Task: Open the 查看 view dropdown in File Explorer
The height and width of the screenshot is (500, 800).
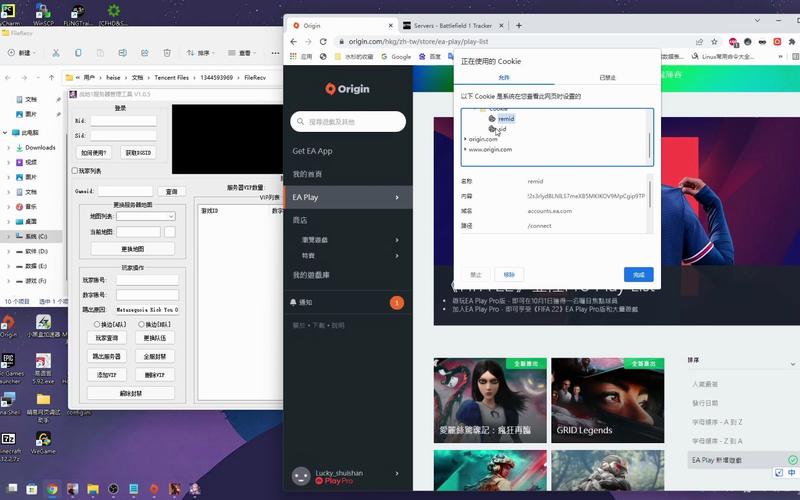Action: pyautogui.click(x=242, y=53)
